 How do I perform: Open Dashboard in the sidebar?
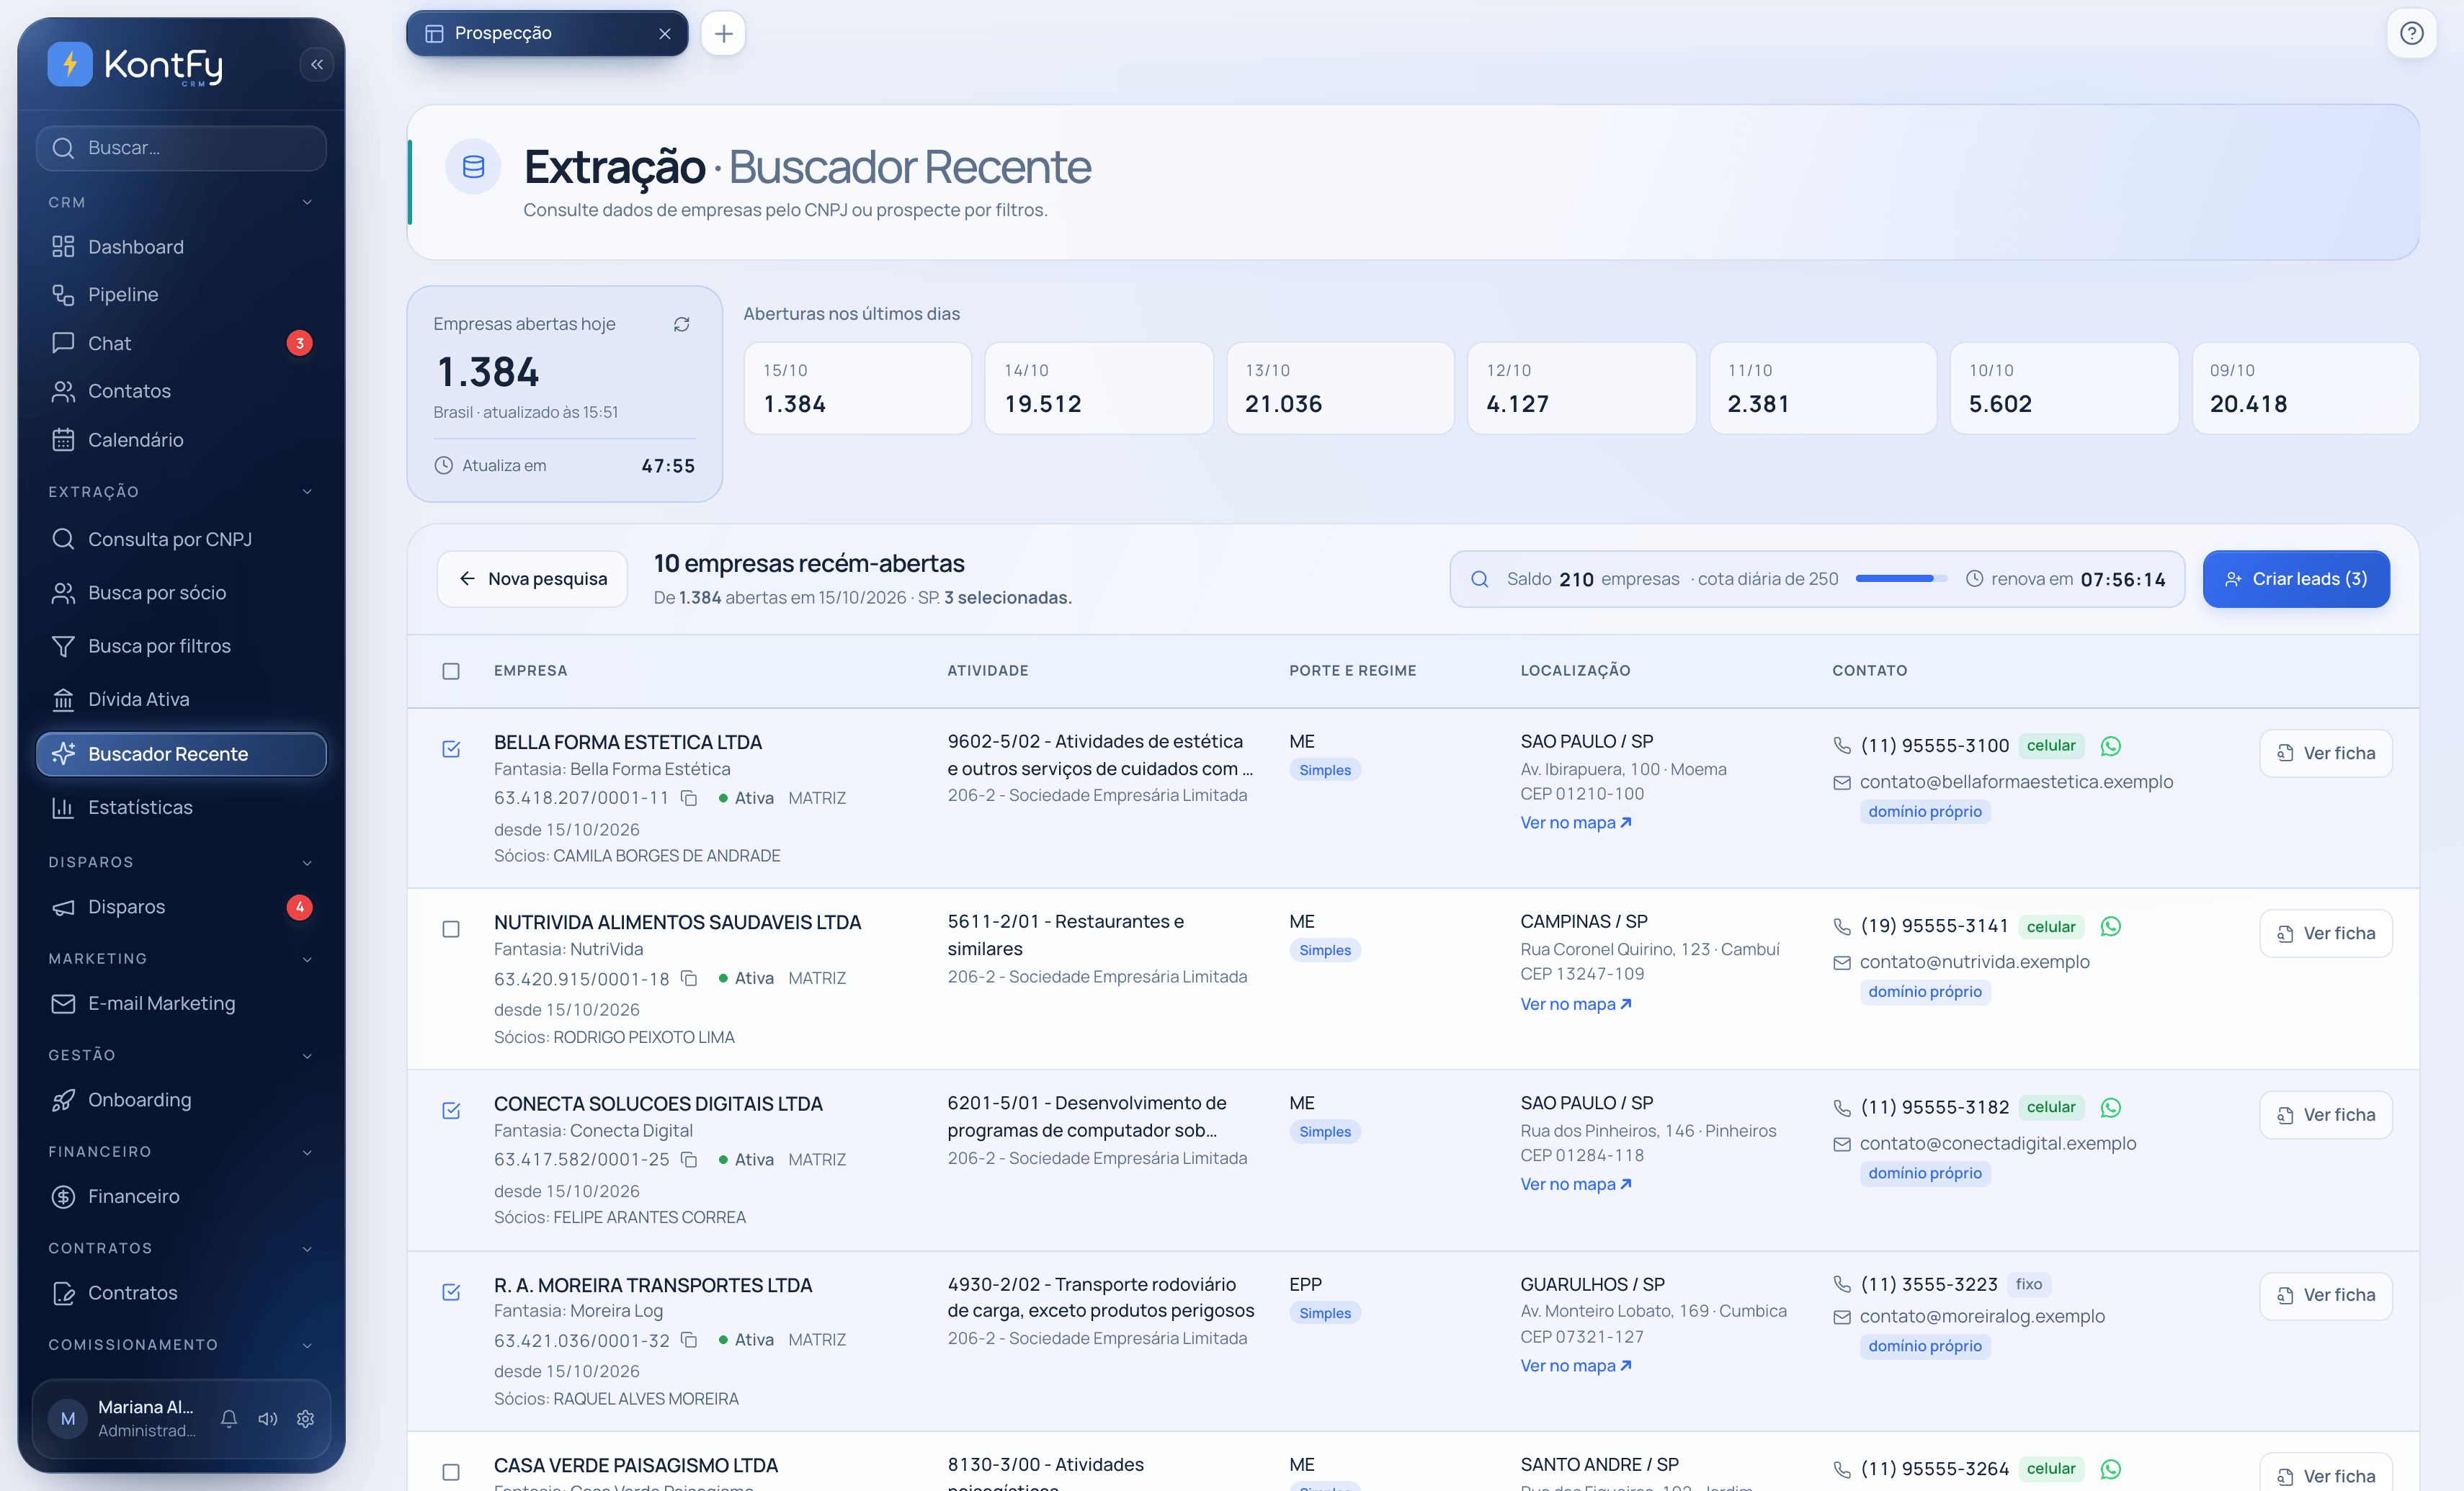pyautogui.click(x=181, y=247)
